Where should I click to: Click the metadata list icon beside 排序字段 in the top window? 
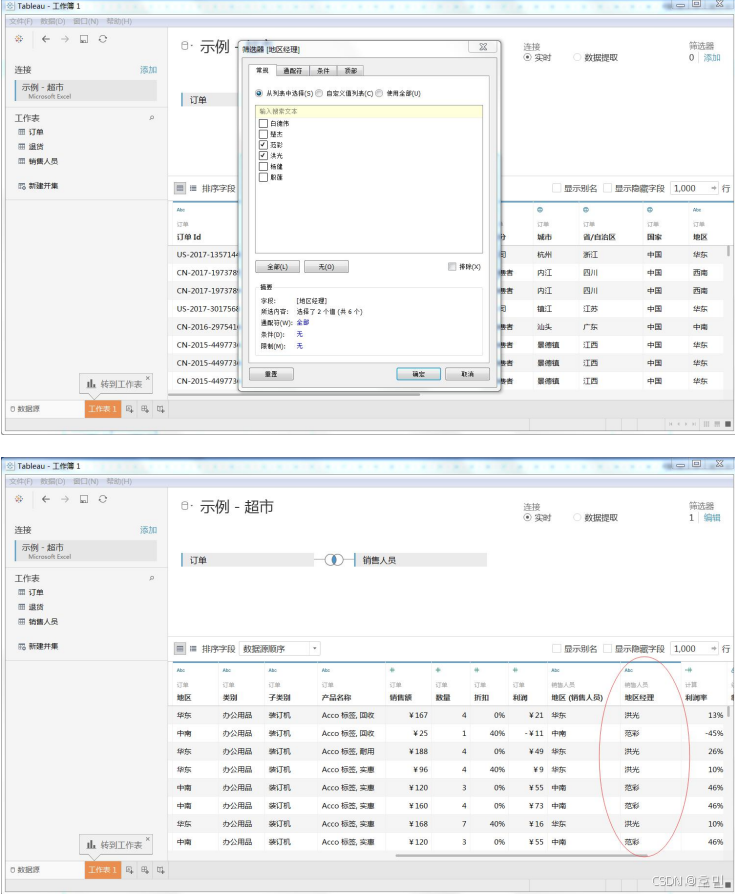[193, 188]
